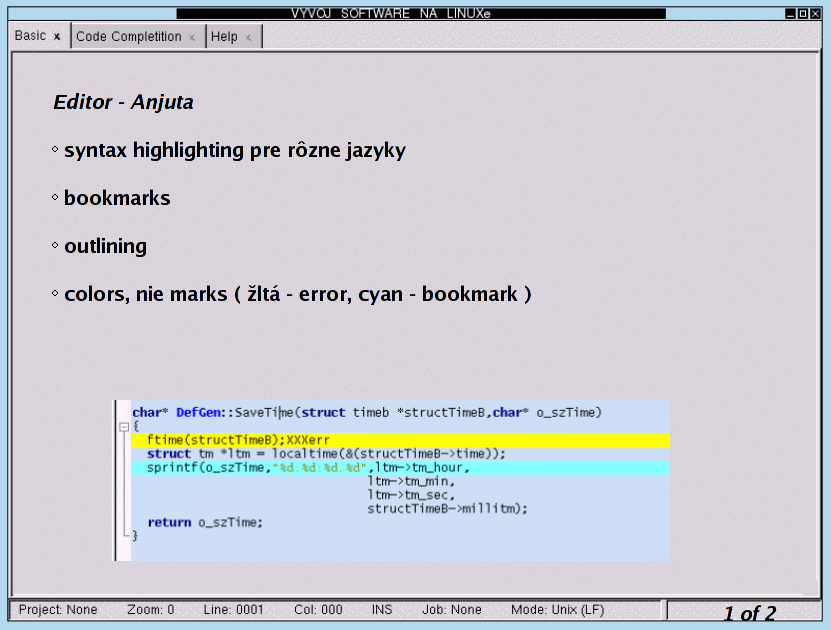Screen dimensions: 831x630
Task: Click the window title bar text
Action: [391, 13]
